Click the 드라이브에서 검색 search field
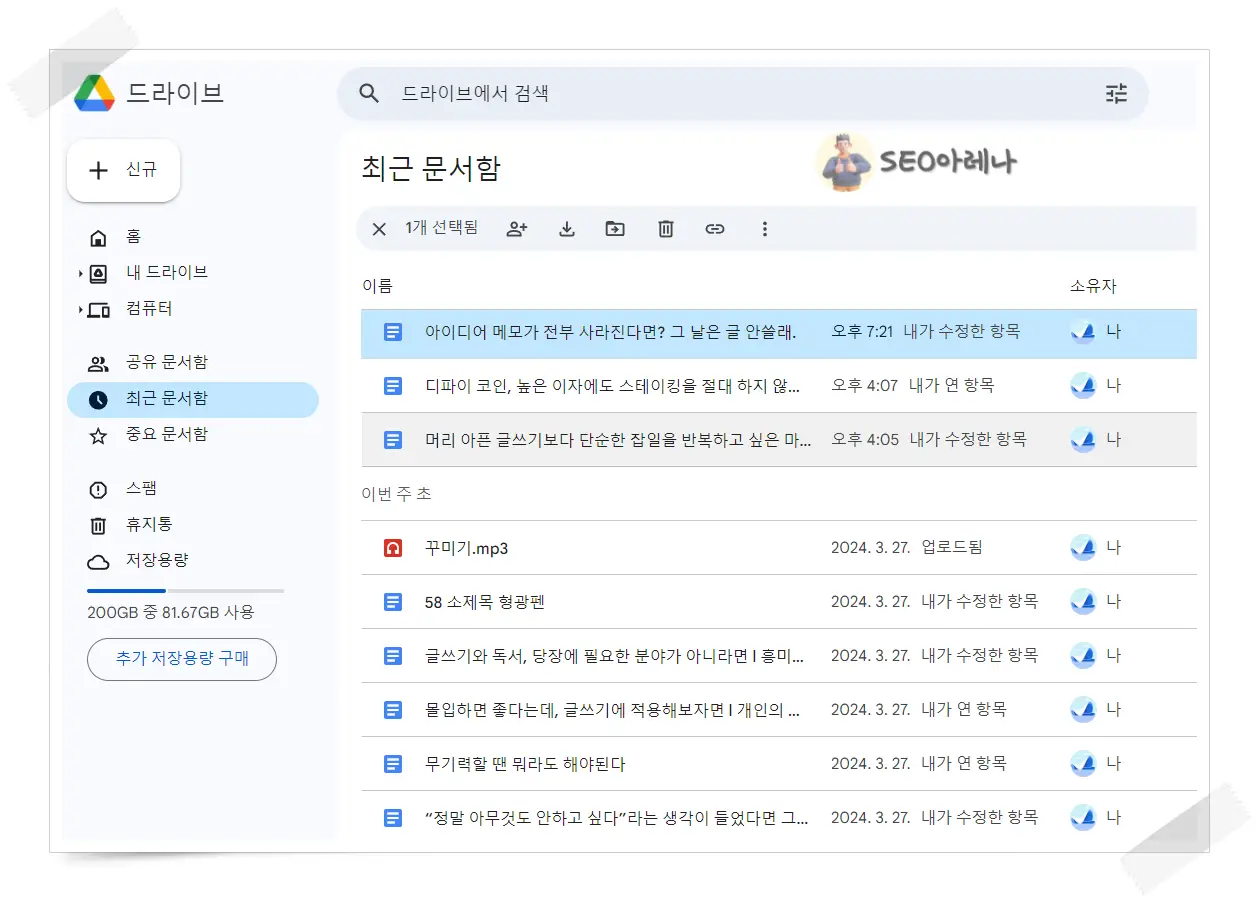The image size is (1258, 901). tap(742, 94)
